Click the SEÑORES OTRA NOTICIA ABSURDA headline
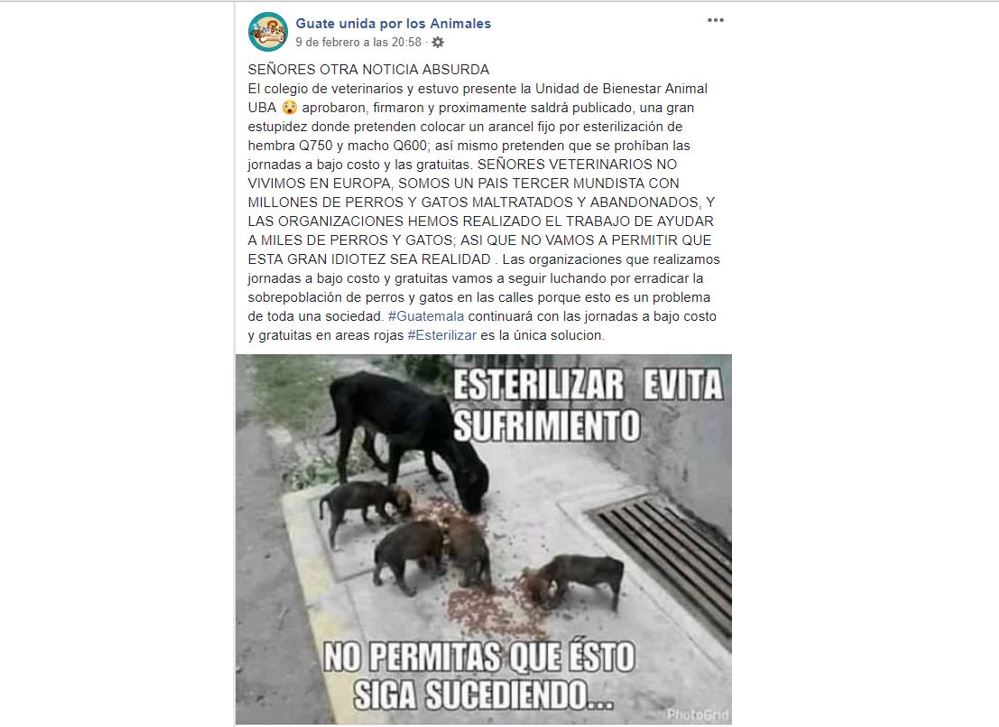Image resolution: width=999 pixels, height=727 pixels. click(x=368, y=69)
